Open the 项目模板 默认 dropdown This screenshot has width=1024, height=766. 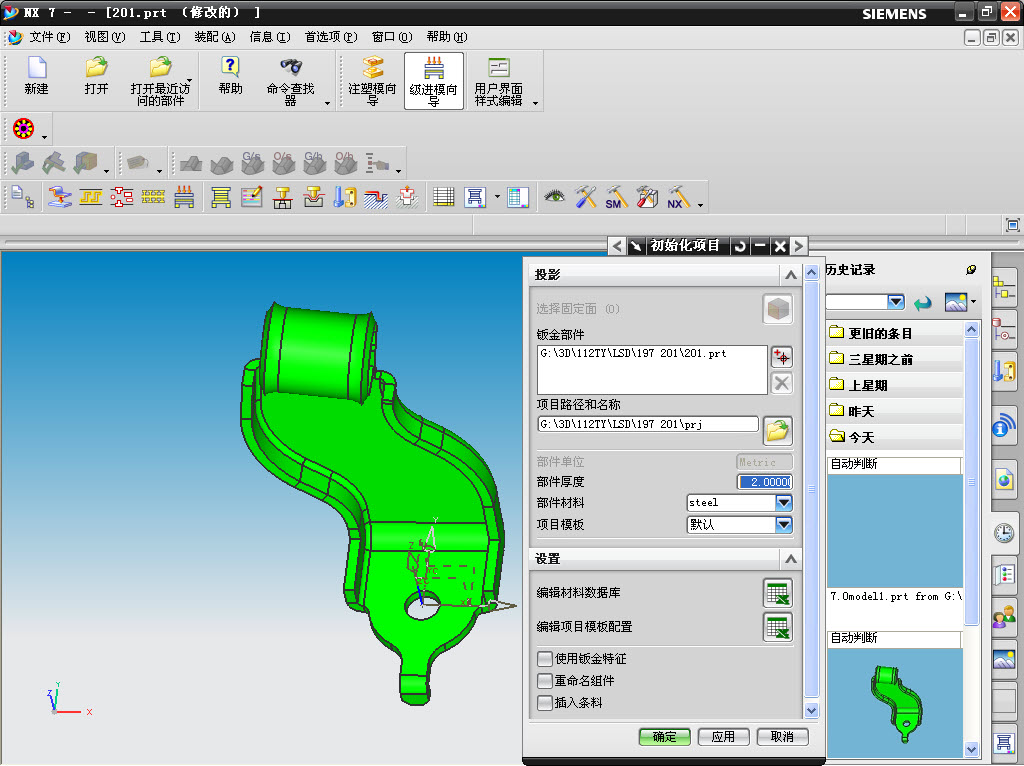[x=784, y=524]
